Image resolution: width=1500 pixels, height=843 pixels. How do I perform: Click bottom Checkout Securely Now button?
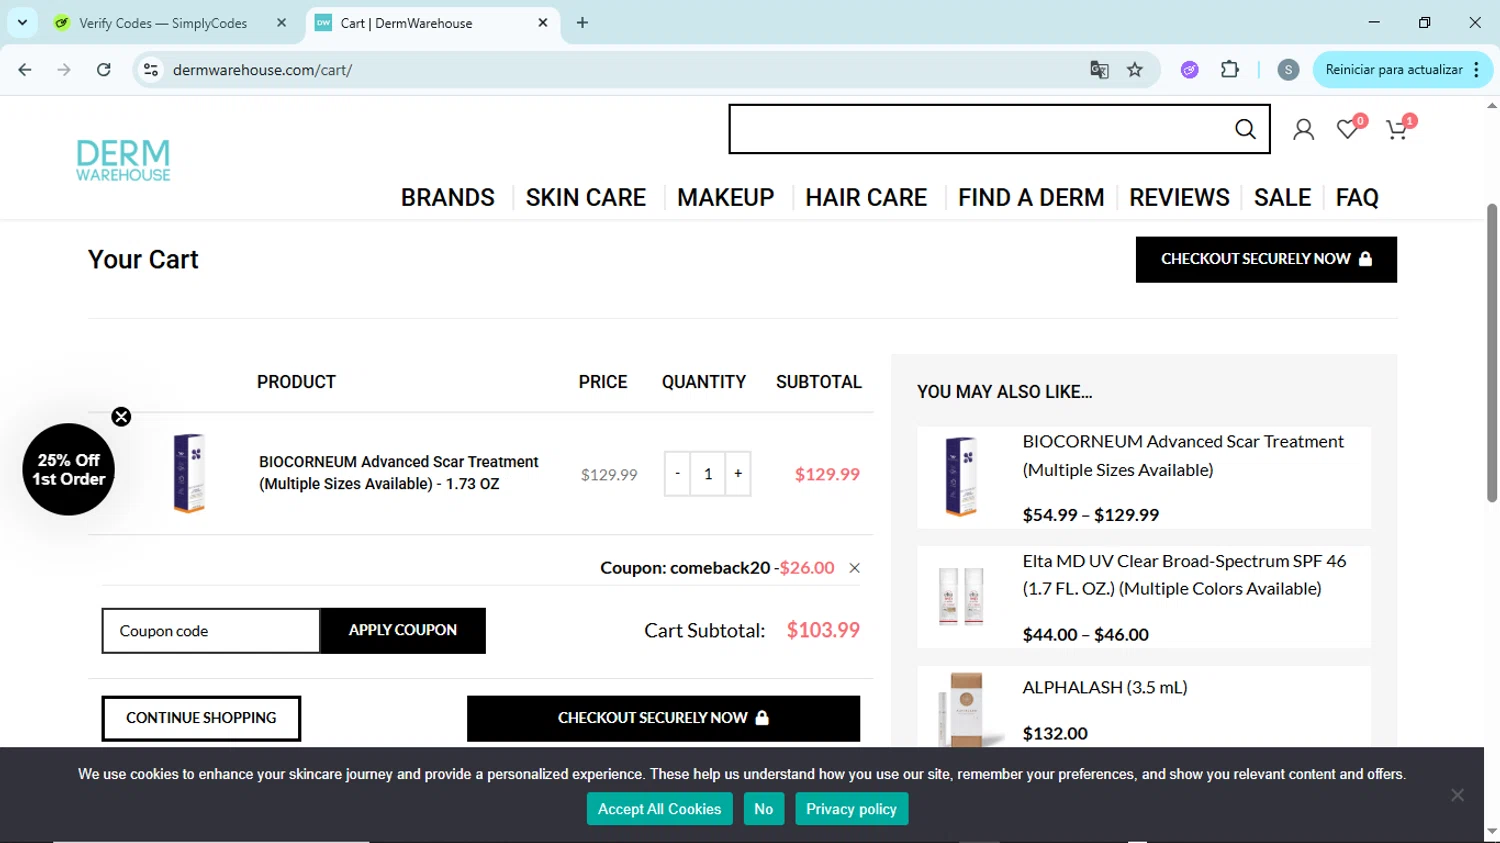tap(663, 718)
